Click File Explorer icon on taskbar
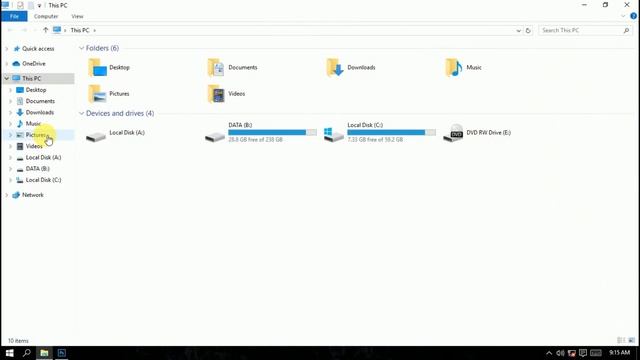Viewport: 640px width, 360px height. tap(44, 353)
